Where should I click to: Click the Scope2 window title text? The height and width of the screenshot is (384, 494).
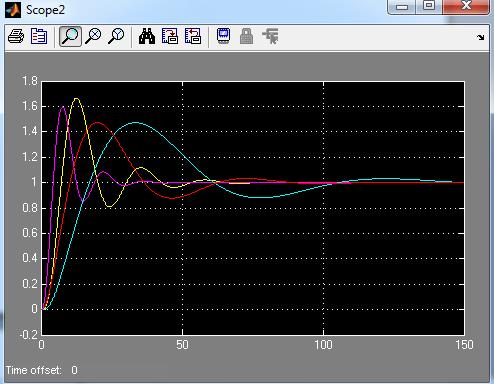[45, 10]
